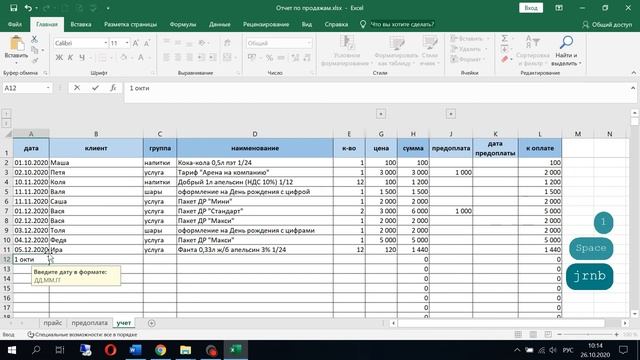Click the lightbulb Tell me icon
Image resolution: width=640 pixels, height=360 pixels.
363,24
